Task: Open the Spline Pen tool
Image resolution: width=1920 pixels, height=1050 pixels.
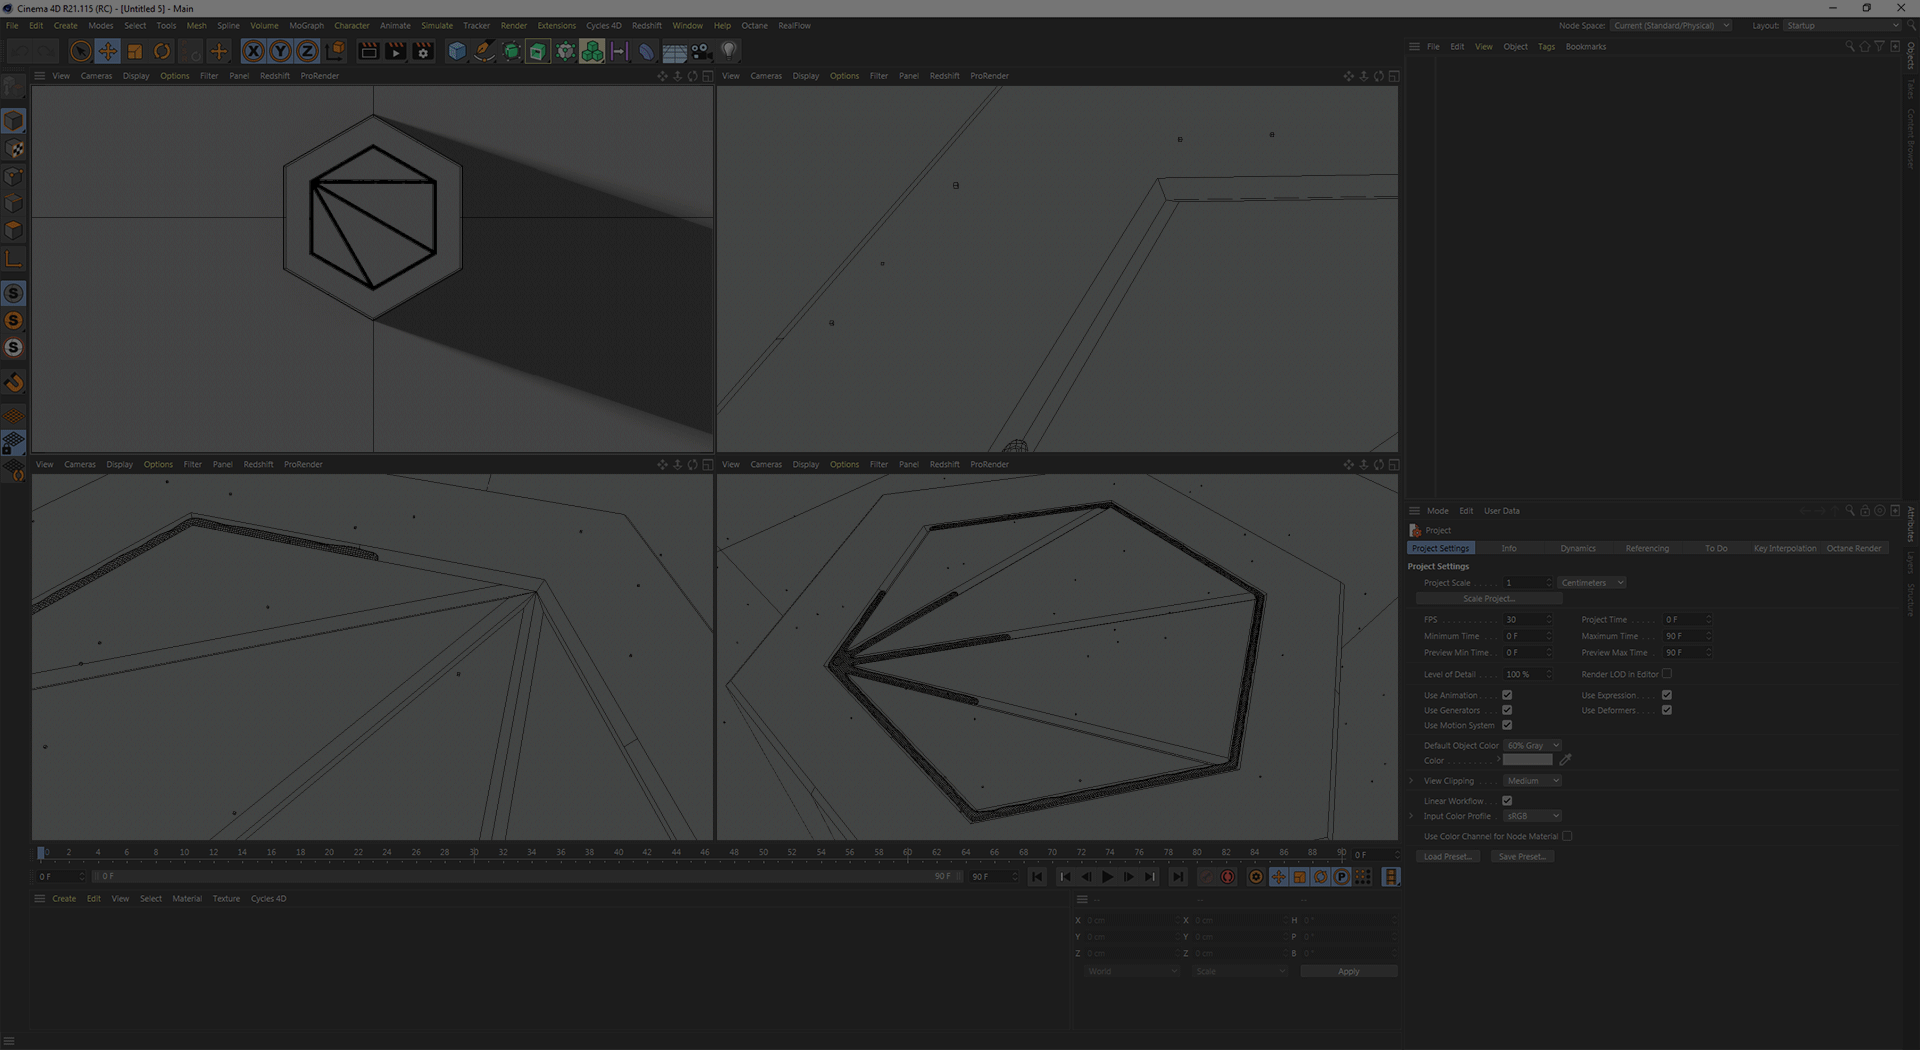Action: click(484, 51)
